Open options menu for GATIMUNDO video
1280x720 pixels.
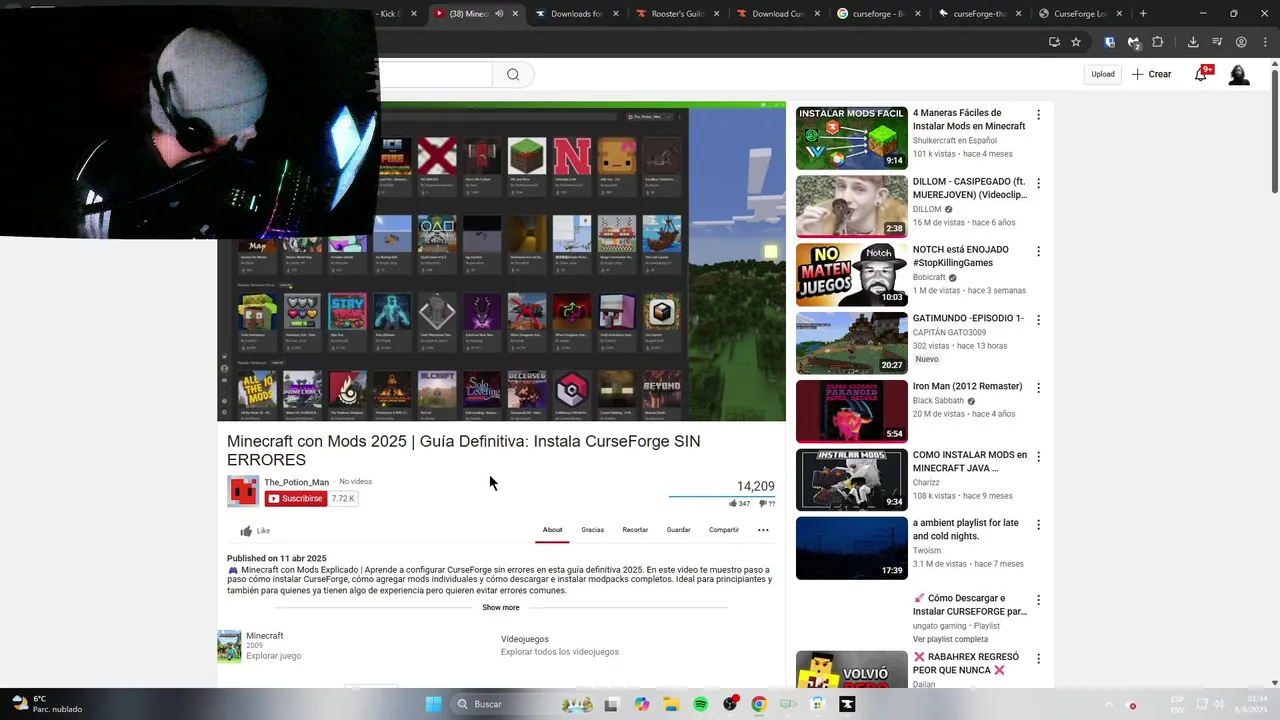[1038, 320]
